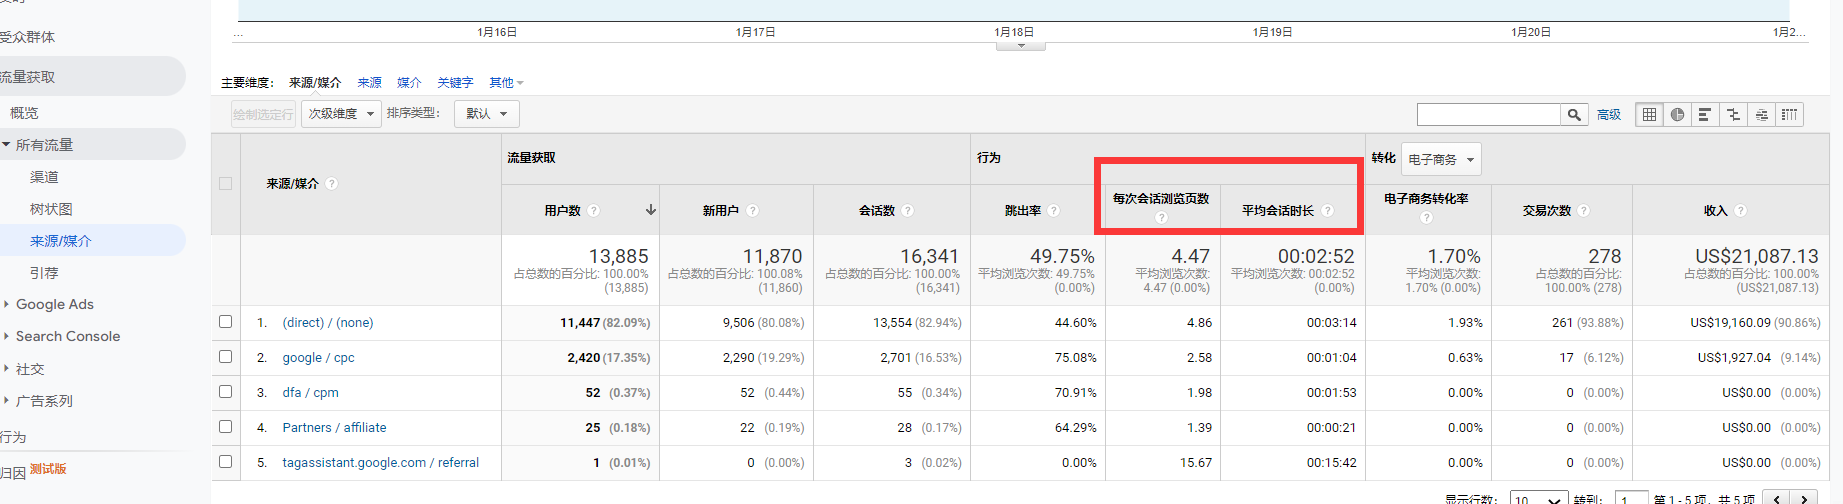
Task: Switch to data table view
Action: point(1649,114)
